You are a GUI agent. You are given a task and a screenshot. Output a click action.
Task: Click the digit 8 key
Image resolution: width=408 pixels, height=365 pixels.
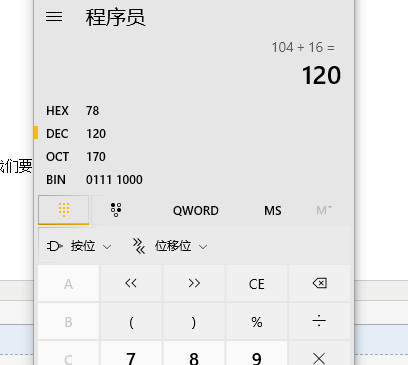pos(194,353)
